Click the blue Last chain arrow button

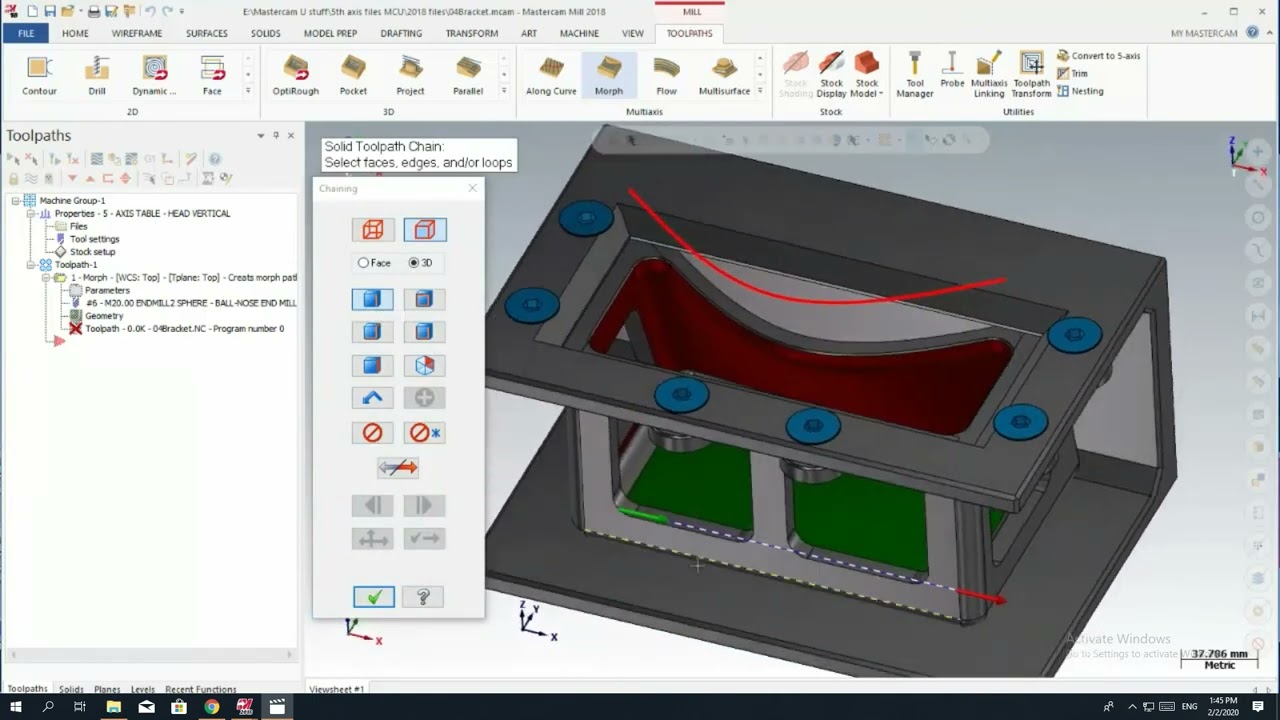pos(373,398)
